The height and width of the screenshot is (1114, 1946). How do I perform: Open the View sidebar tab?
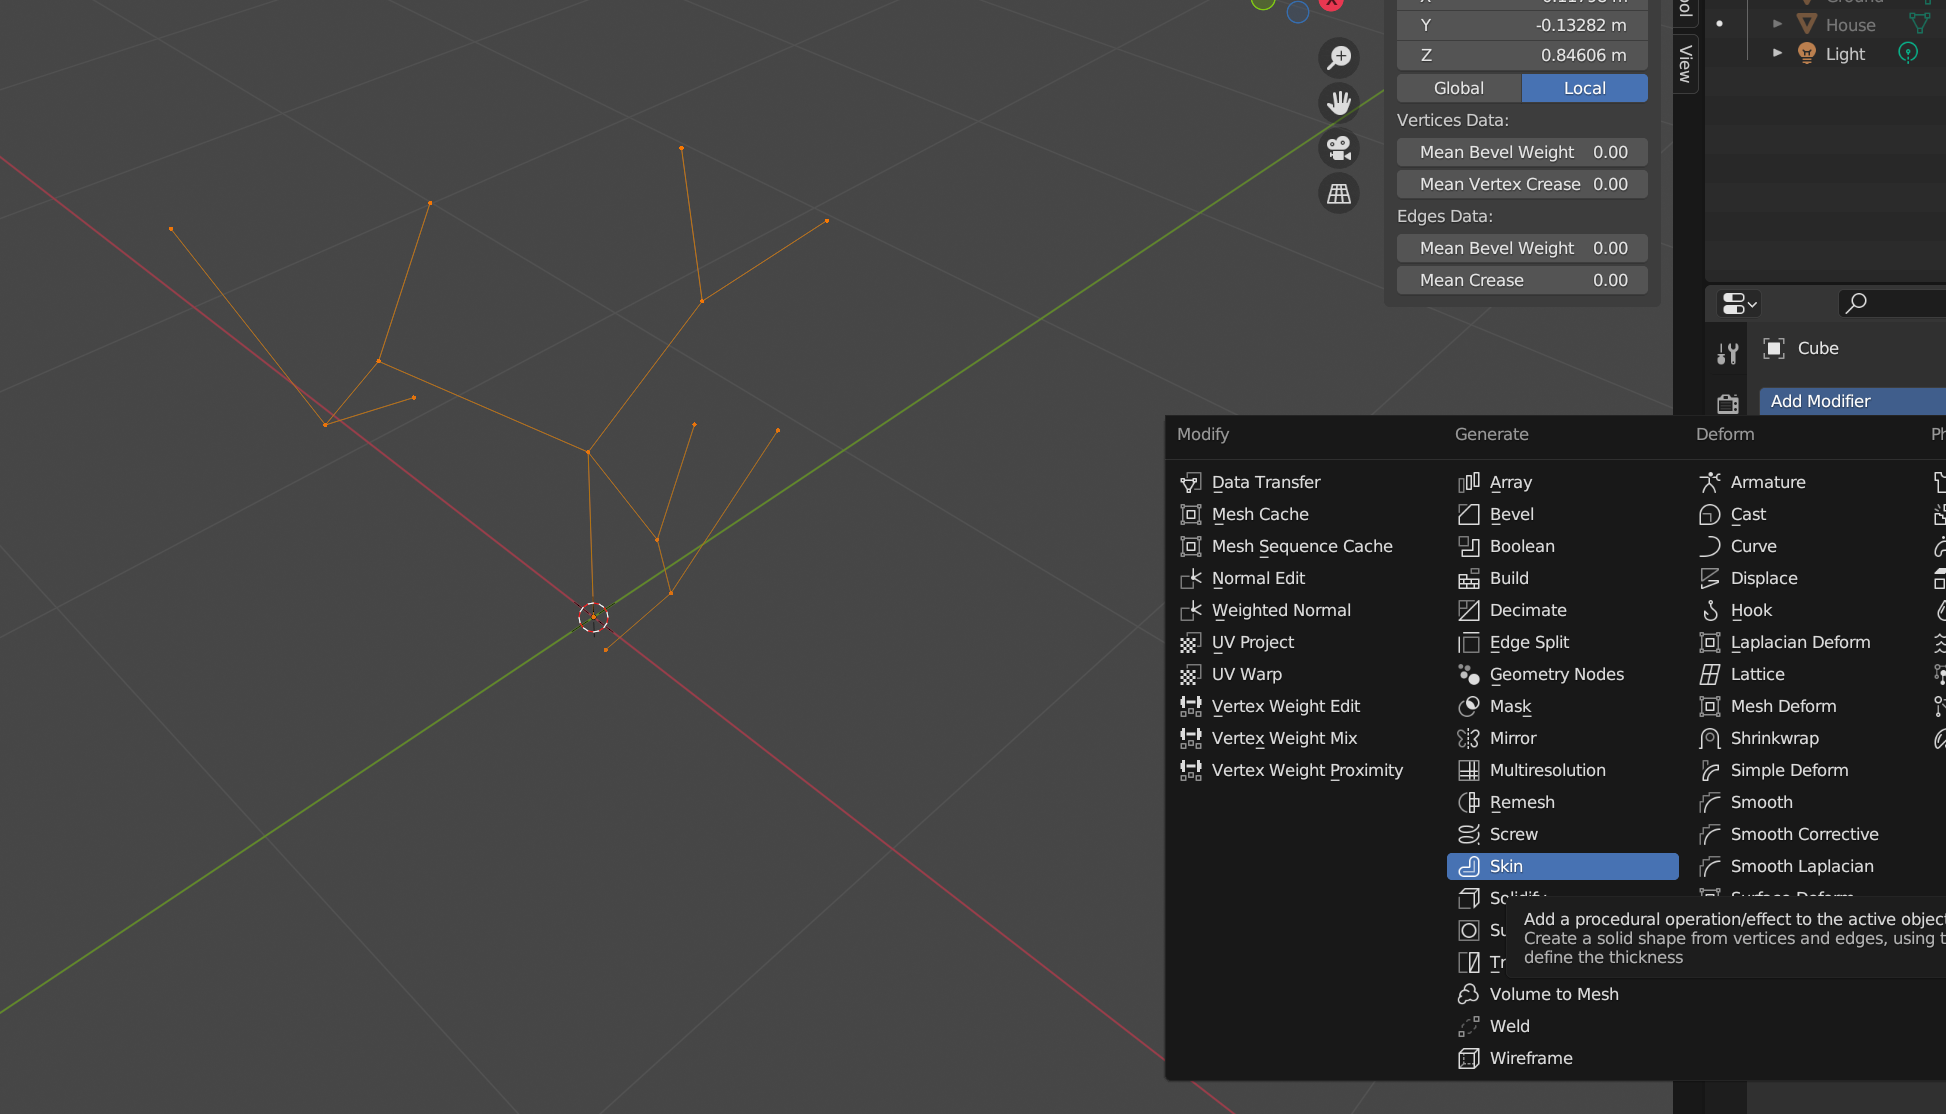tap(1685, 62)
